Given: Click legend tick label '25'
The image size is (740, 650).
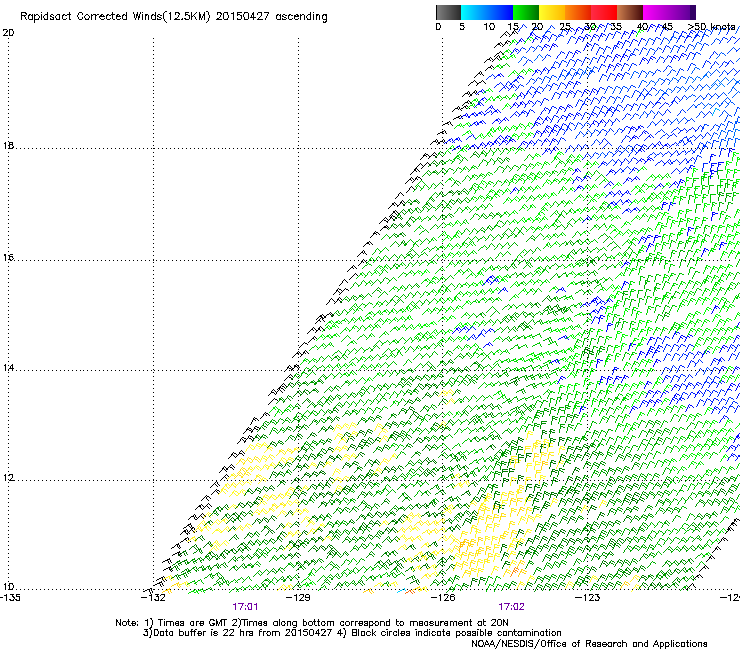Looking at the screenshot, I should click(x=565, y=27).
